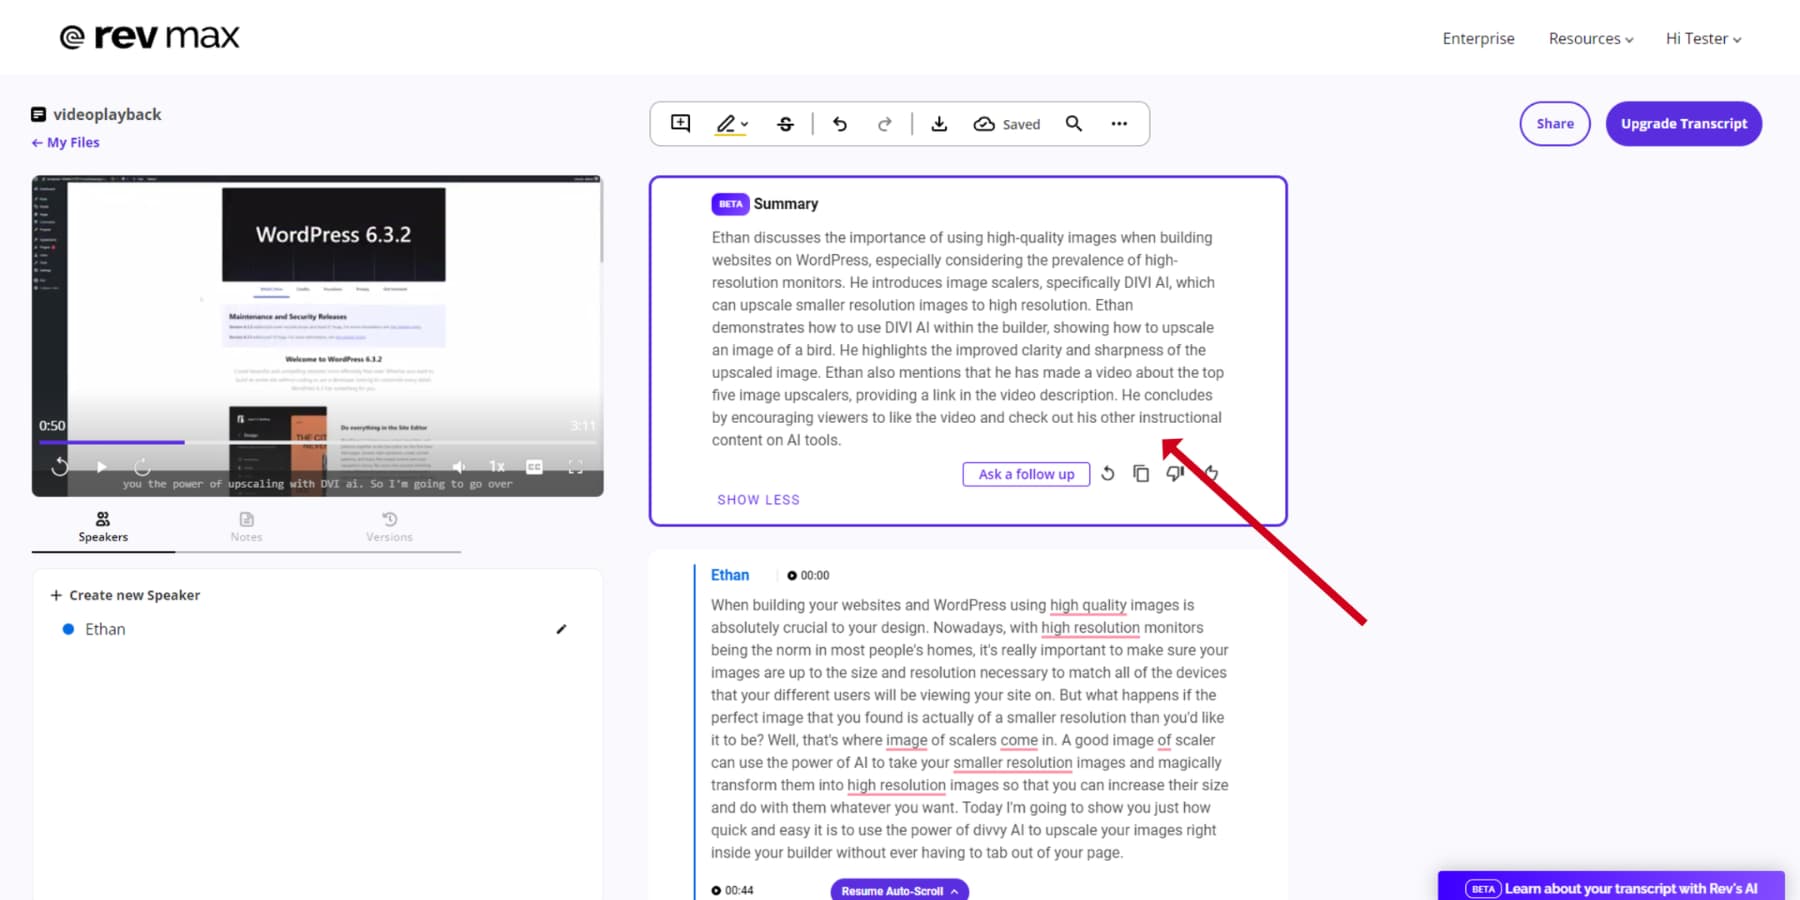Toggle closed captions on the video
This screenshot has width=1800, height=900.
[x=534, y=467]
